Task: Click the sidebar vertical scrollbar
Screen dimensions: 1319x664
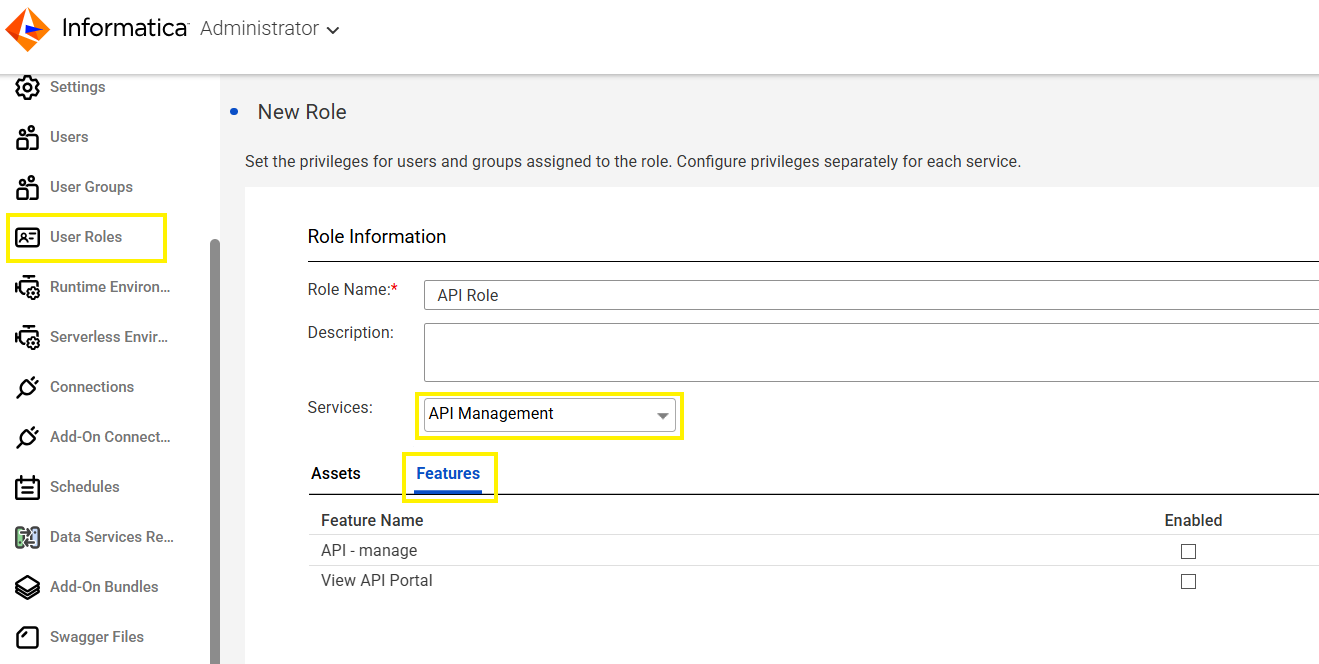Action: tap(215, 450)
